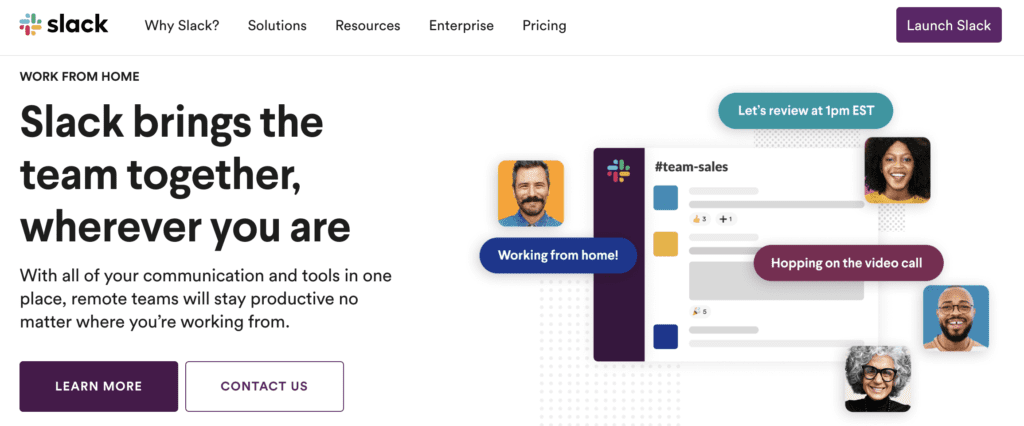Click the thumbs up reaction with count 3
1024x426 pixels.
(700, 219)
